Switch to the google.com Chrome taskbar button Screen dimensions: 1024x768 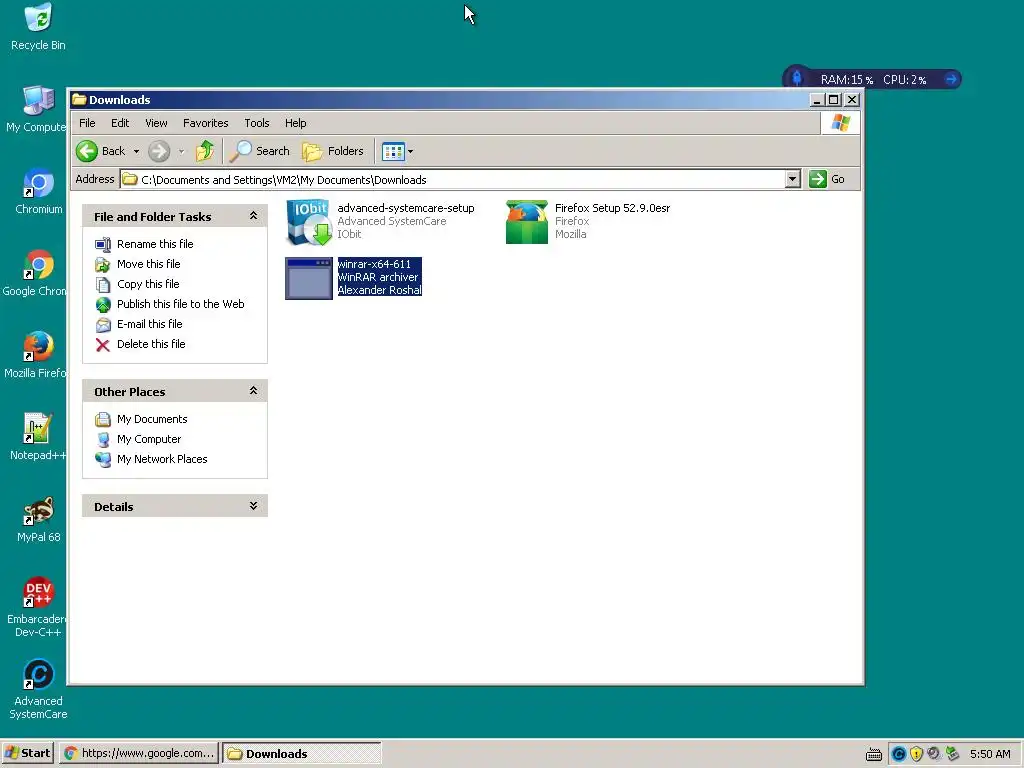click(139, 753)
